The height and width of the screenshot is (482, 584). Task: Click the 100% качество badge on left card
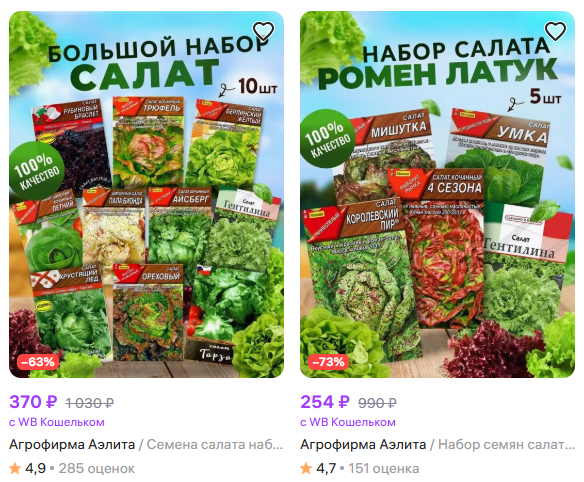click(36, 170)
